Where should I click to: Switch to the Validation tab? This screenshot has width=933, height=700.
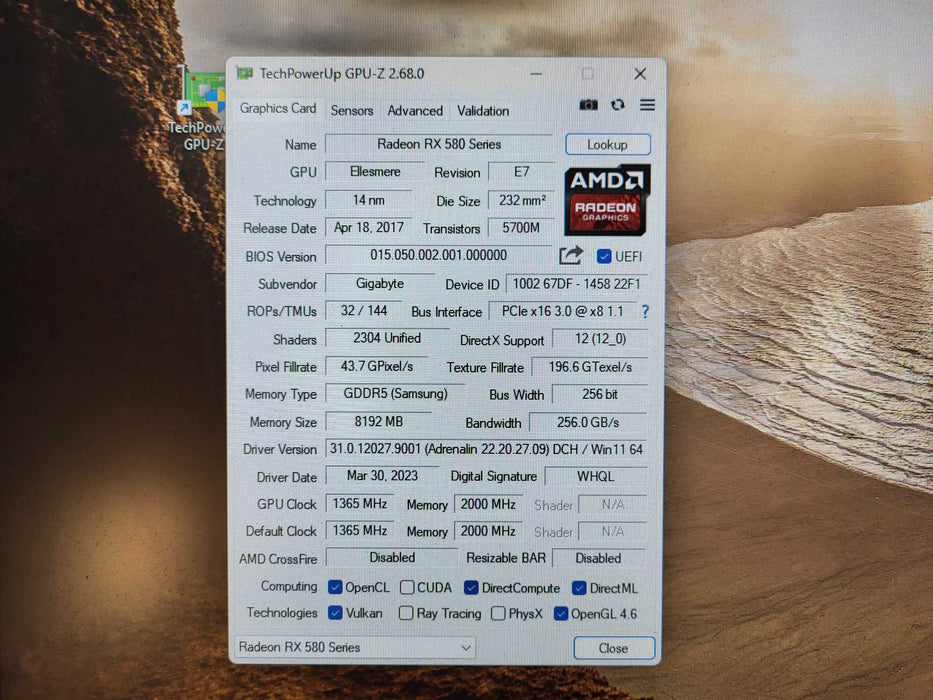pyautogui.click(x=483, y=111)
